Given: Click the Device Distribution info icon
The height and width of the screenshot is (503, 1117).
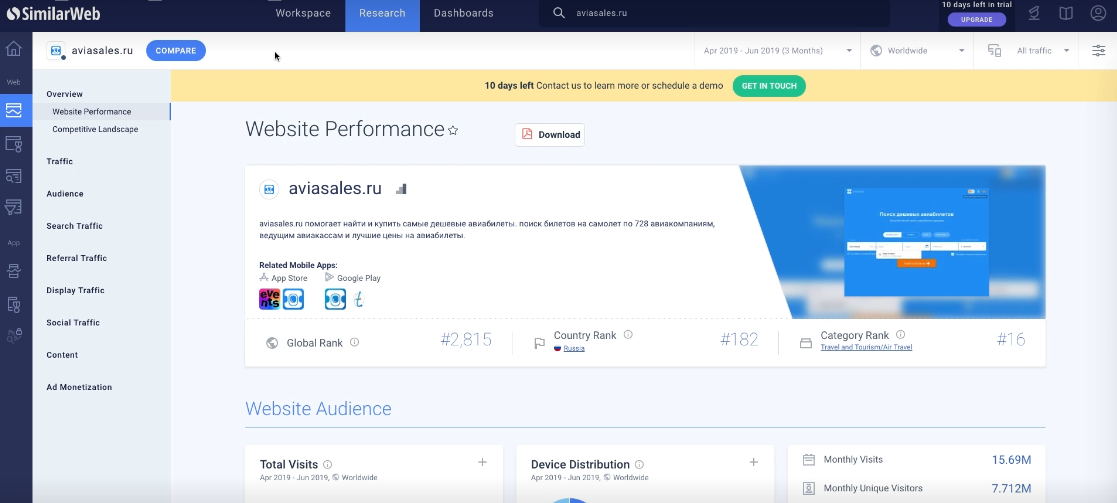Looking at the screenshot, I should [x=639, y=465].
